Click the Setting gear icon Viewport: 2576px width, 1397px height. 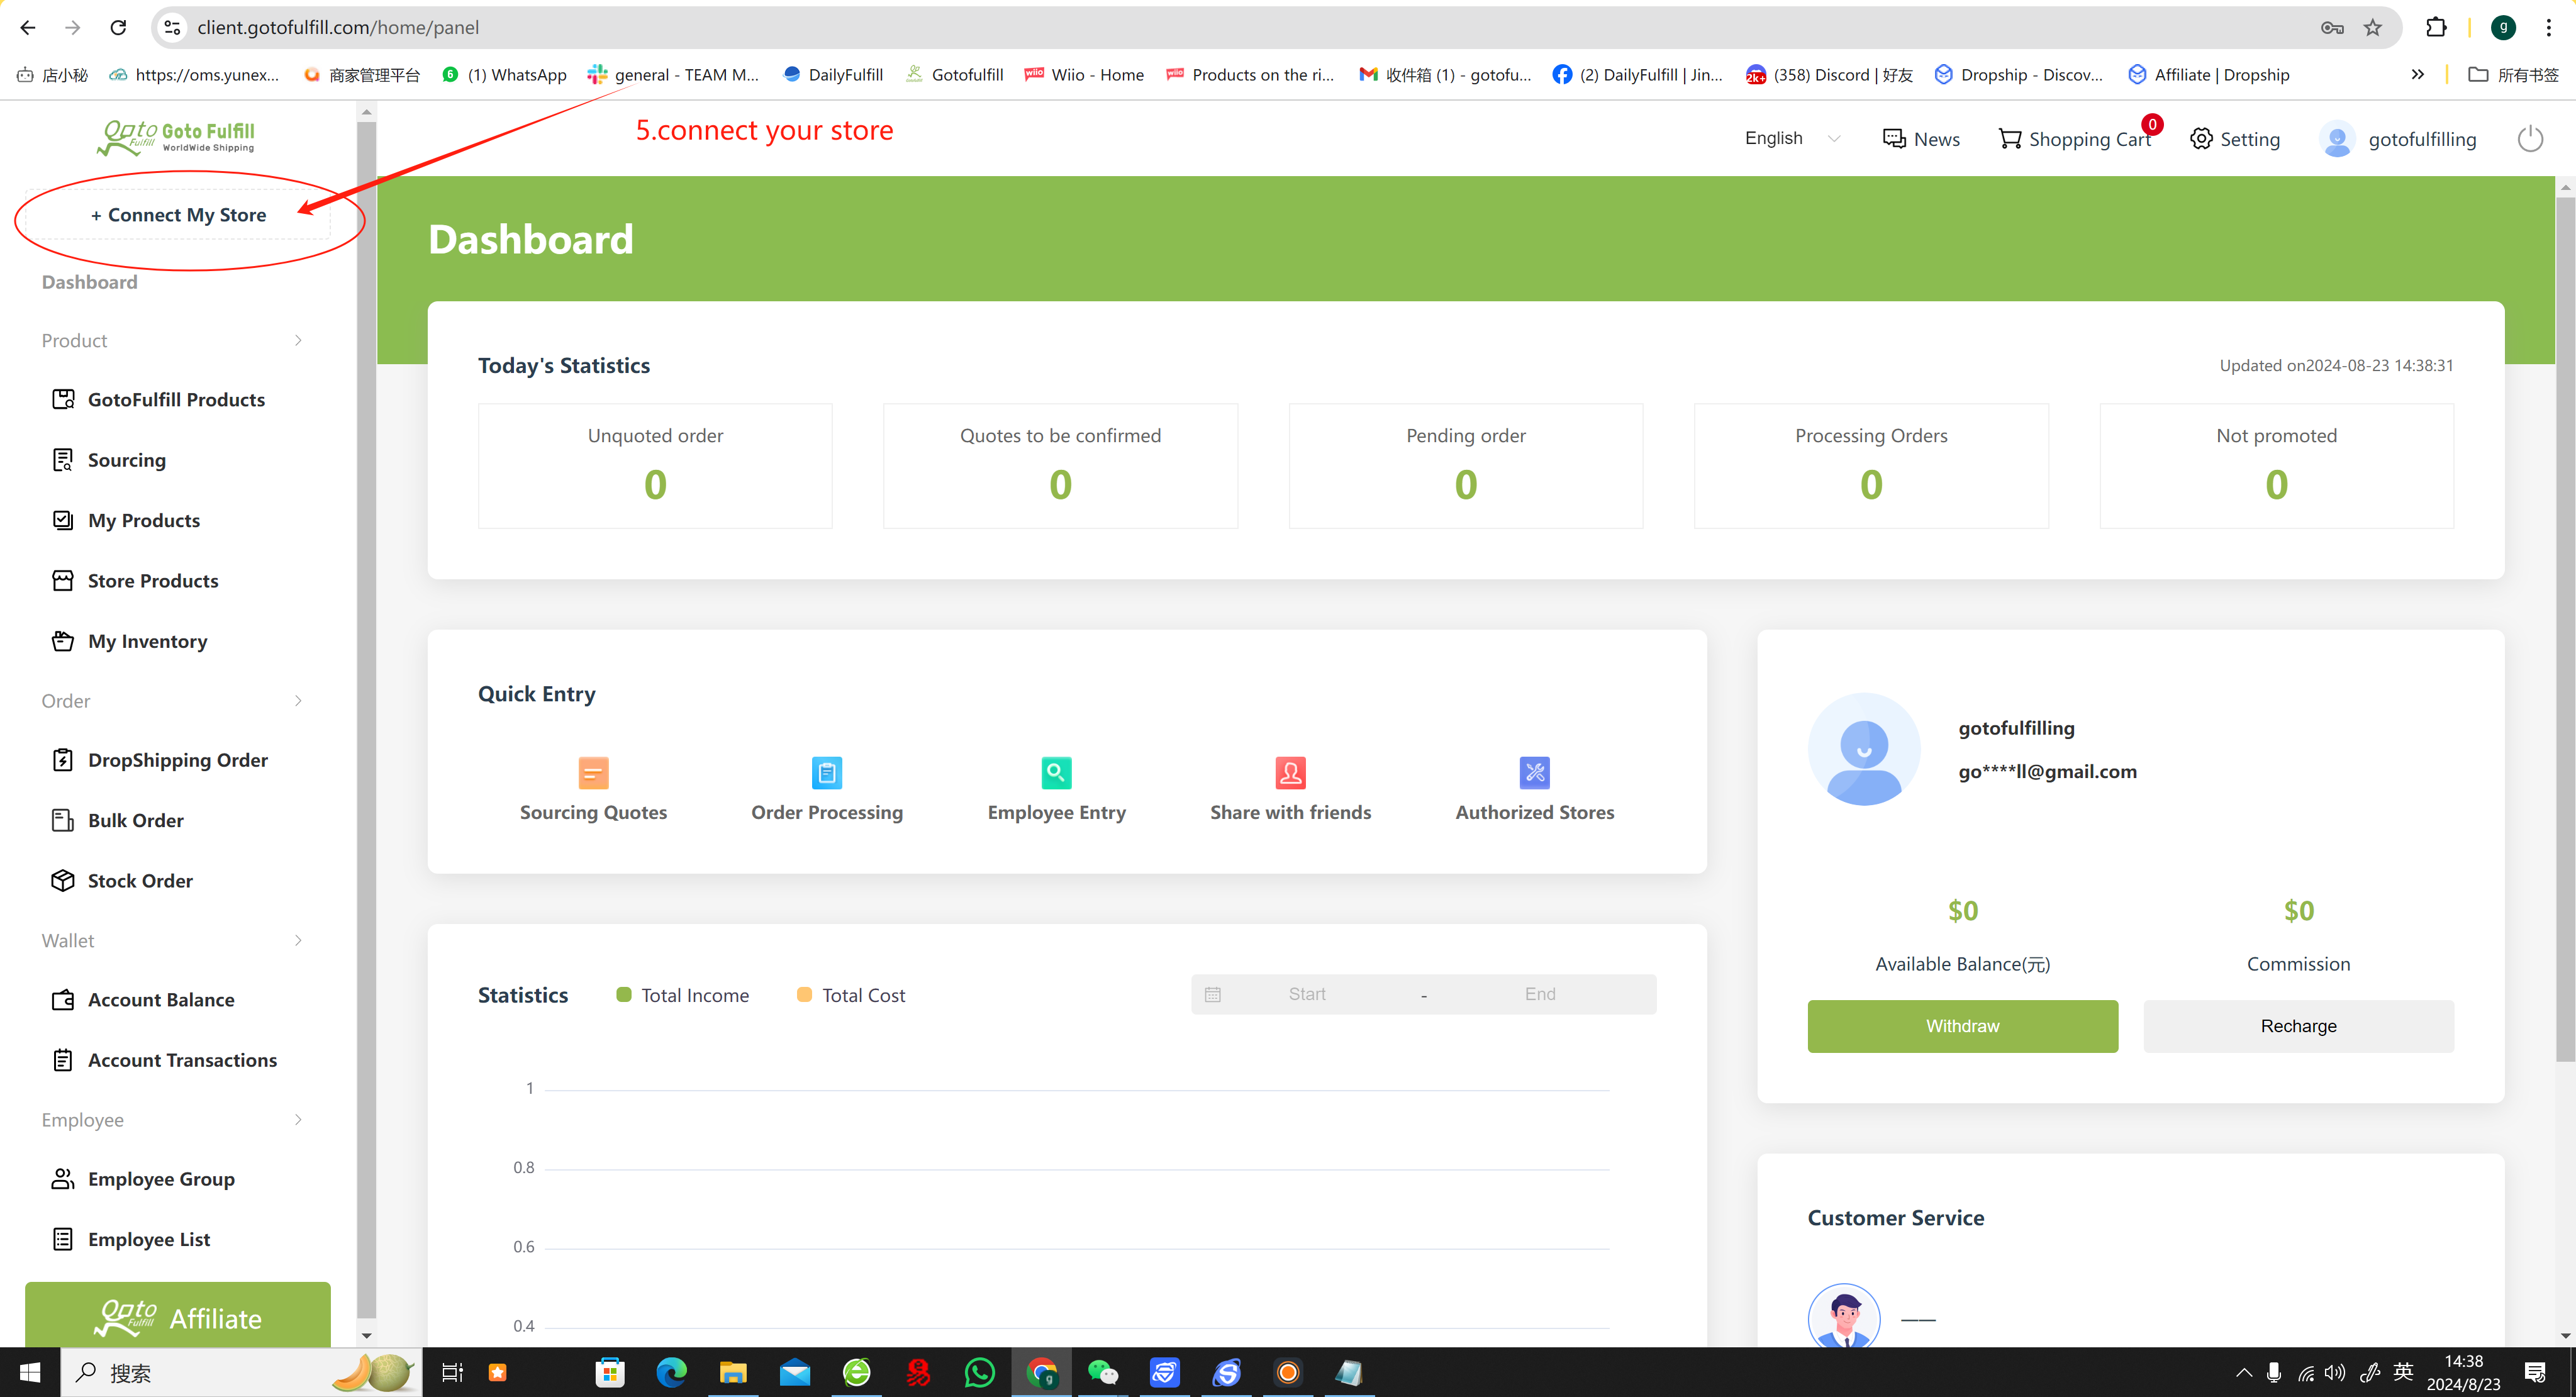2201,139
